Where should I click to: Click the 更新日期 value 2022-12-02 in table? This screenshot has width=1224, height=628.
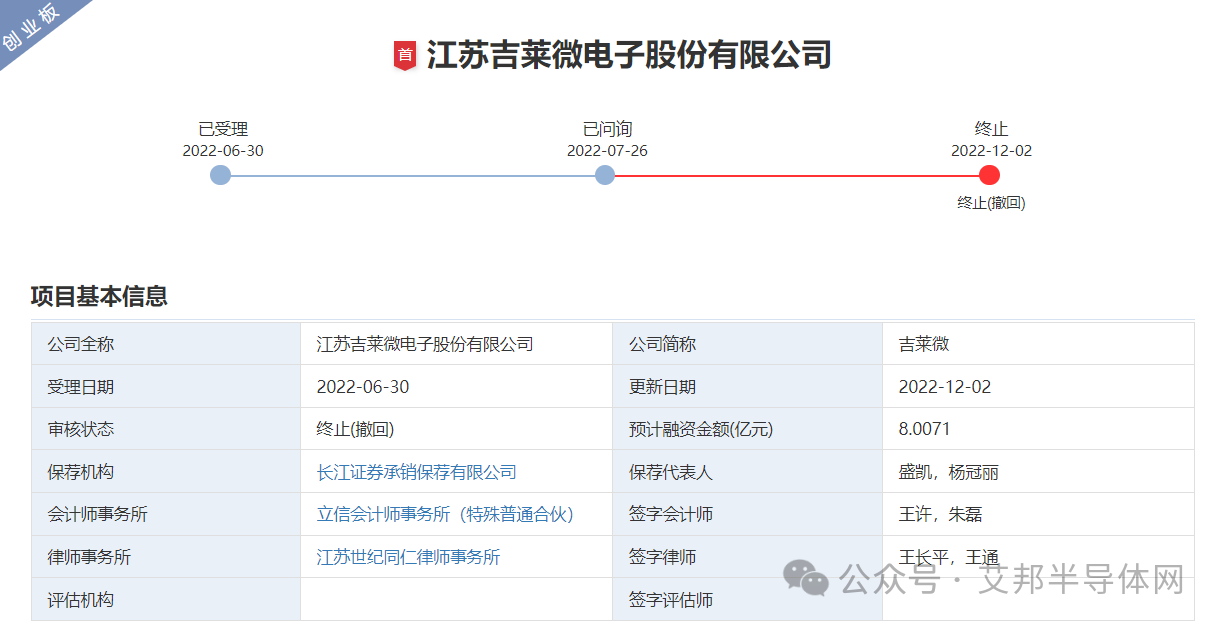pos(945,387)
